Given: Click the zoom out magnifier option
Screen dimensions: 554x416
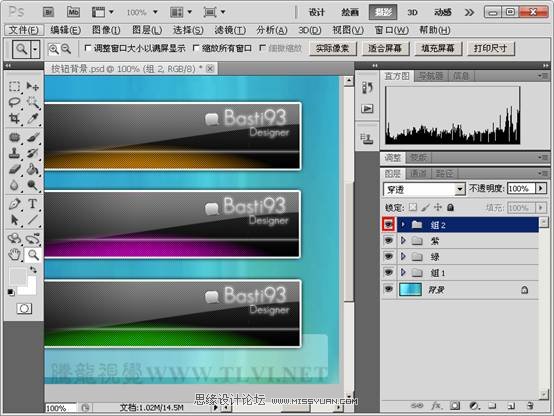Looking at the screenshot, I should point(66,49).
